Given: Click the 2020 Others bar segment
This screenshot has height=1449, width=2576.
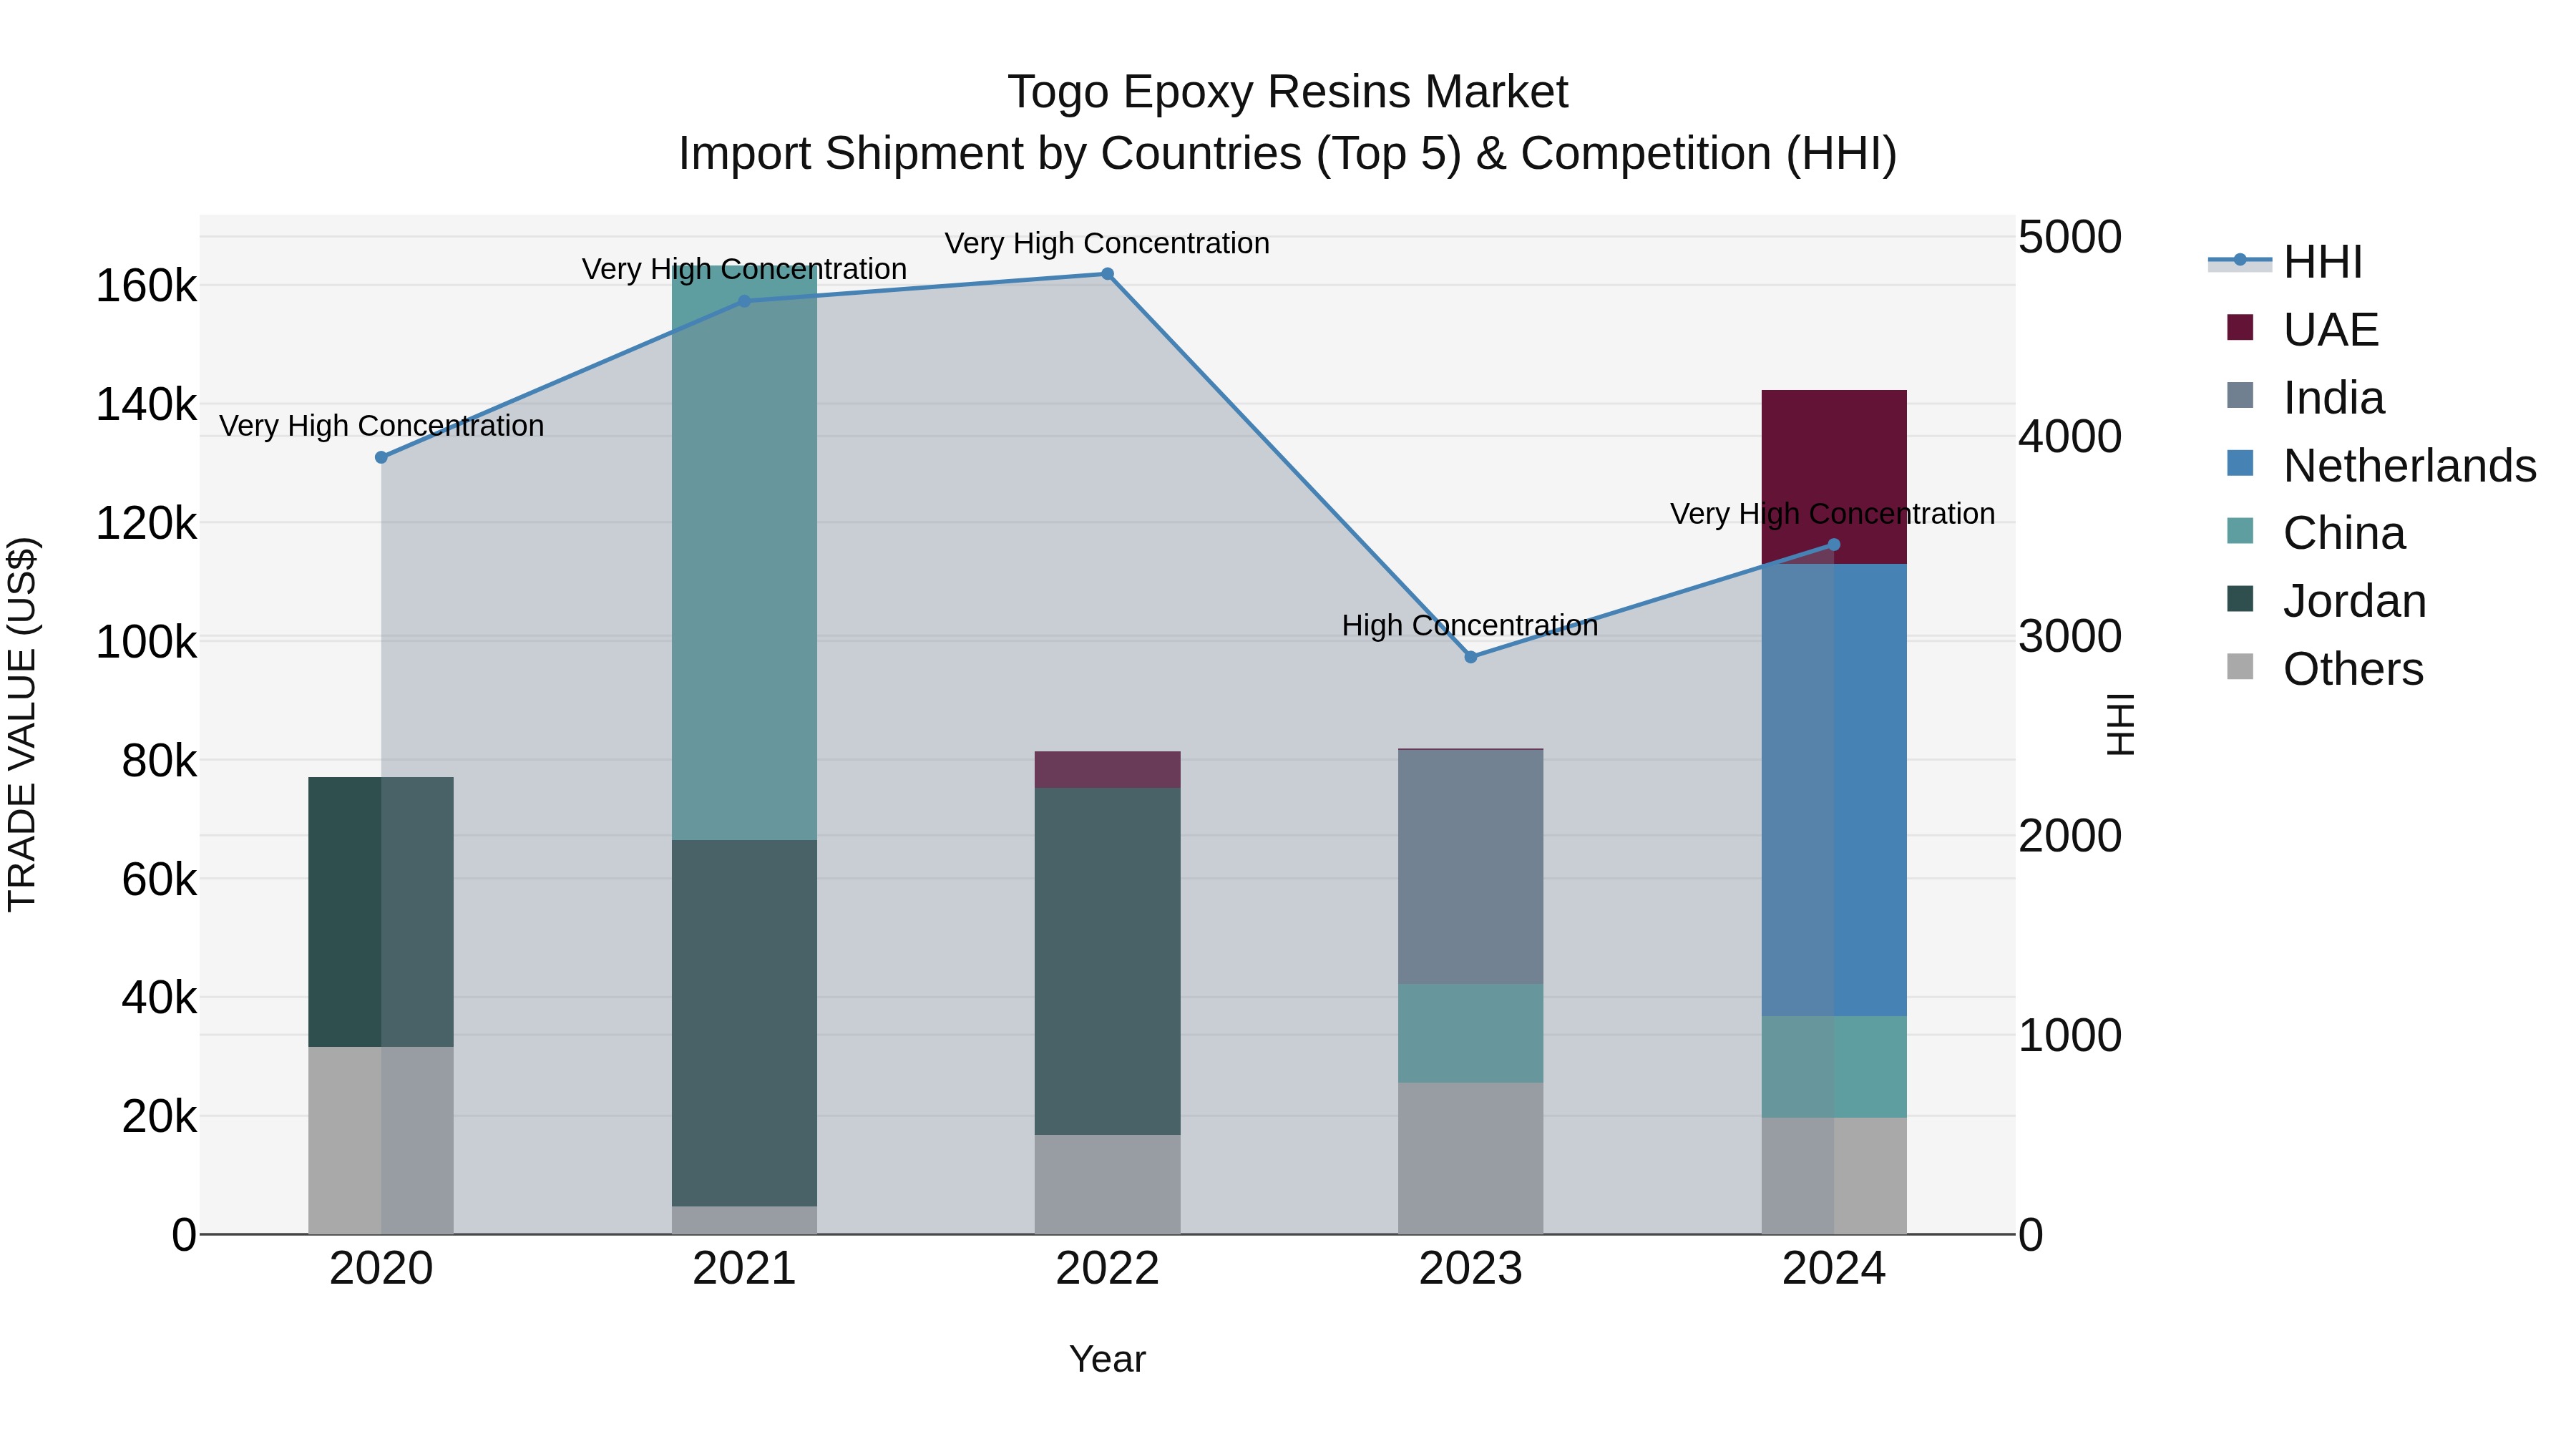Looking at the screenshot, I should [x=381, y=1140].
